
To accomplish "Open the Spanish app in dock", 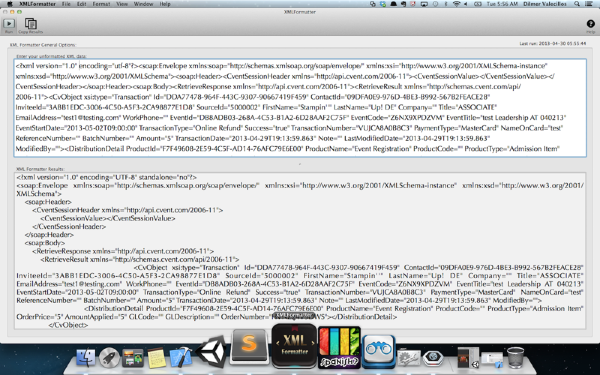I will click(339, 347).
